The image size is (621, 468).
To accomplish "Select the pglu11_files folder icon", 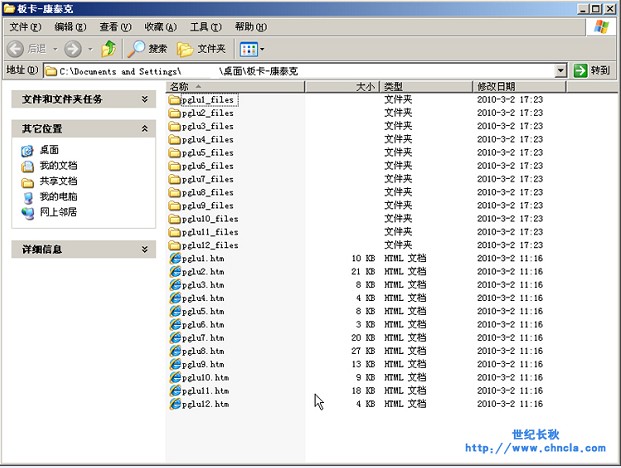I will 174,232.
